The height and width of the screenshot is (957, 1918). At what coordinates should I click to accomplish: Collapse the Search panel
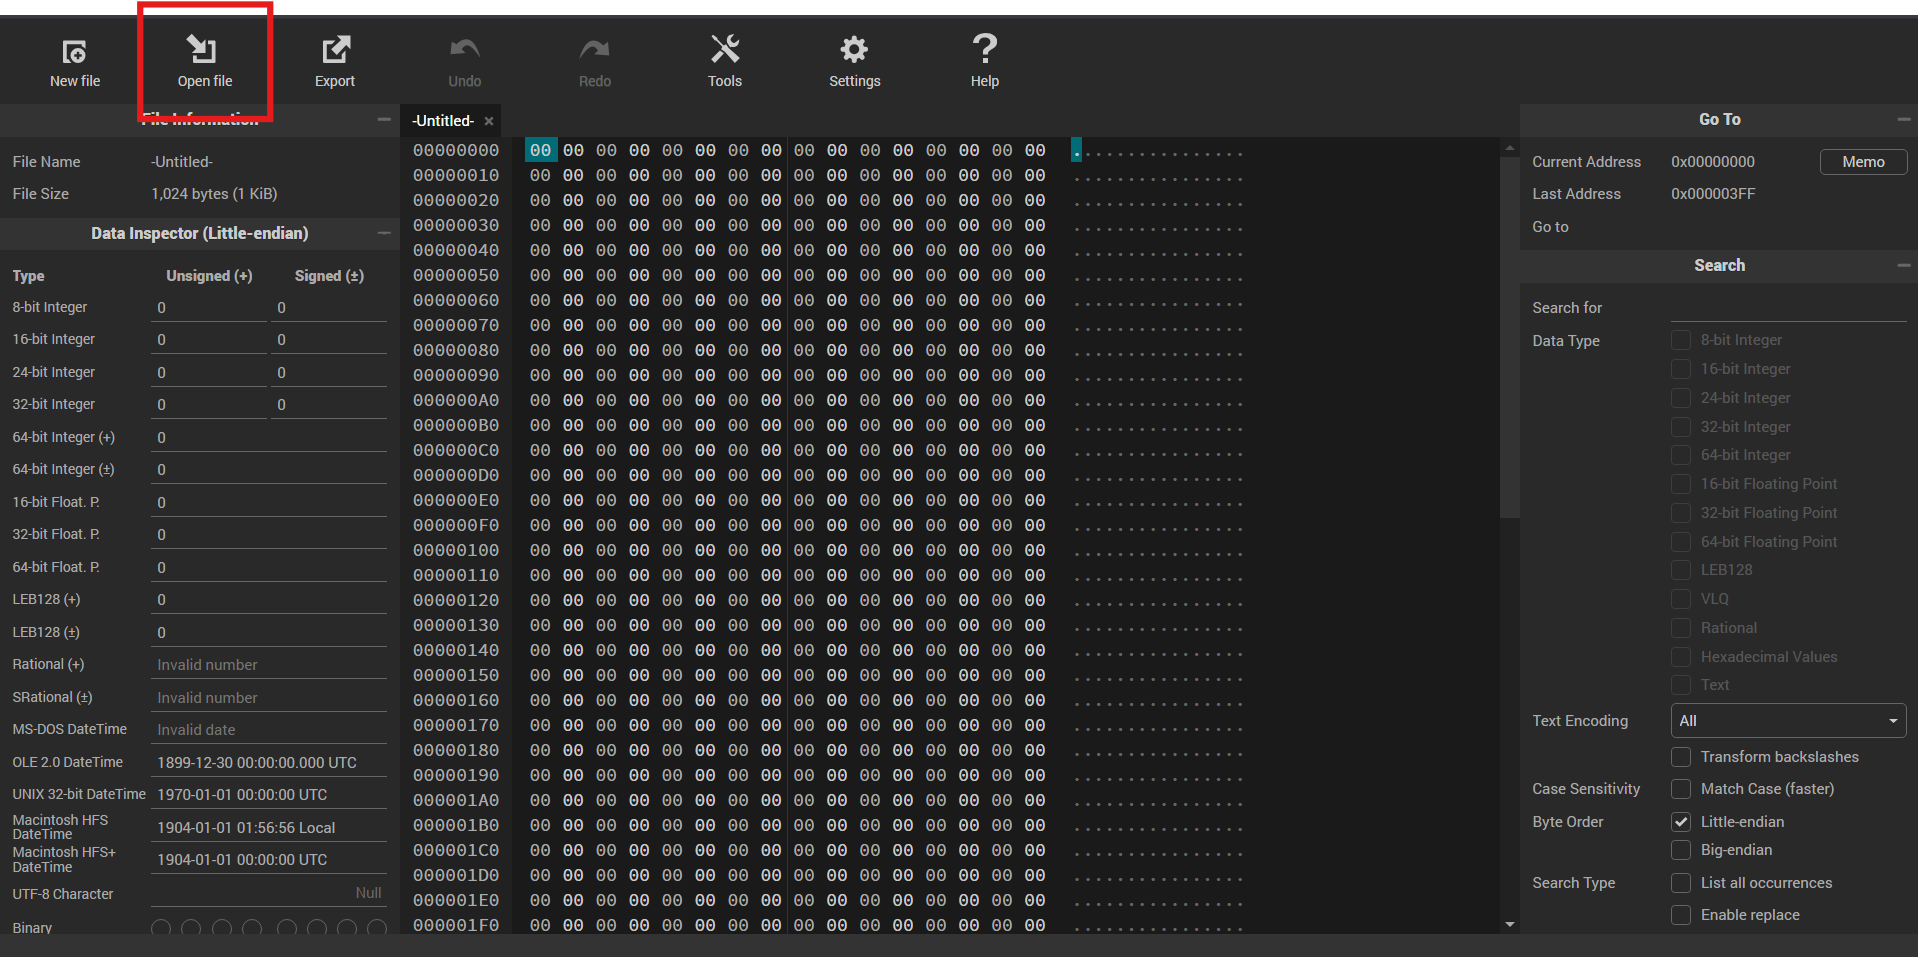tap(1904, 265)
